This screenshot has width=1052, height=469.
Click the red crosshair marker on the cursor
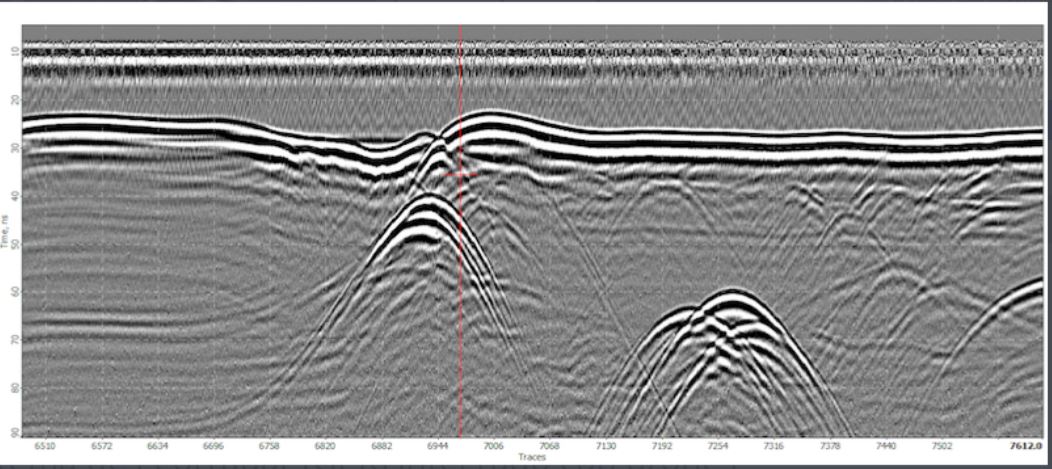point(460,174)
